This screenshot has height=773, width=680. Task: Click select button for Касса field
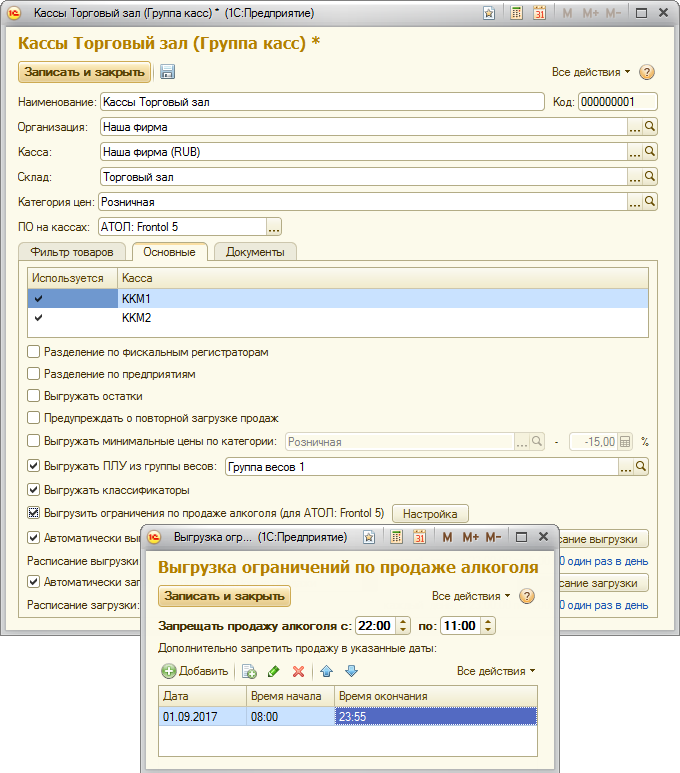tap(635, 151)
